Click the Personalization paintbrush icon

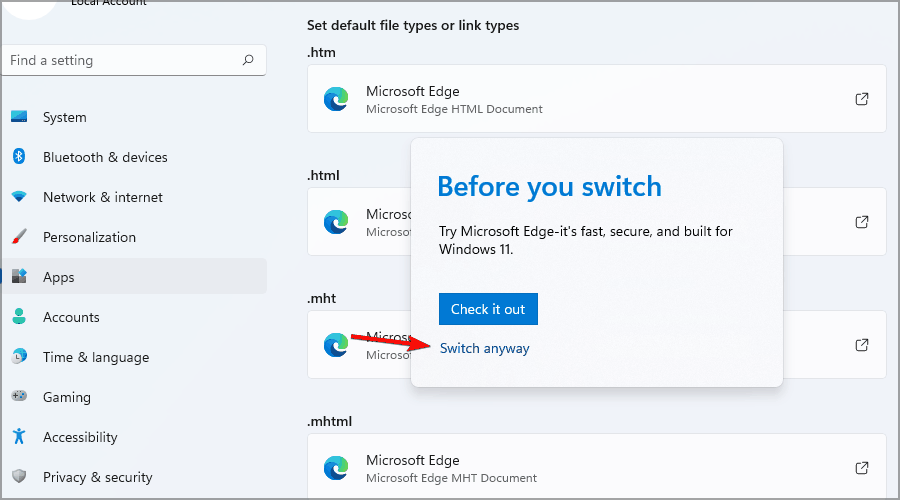19,237
